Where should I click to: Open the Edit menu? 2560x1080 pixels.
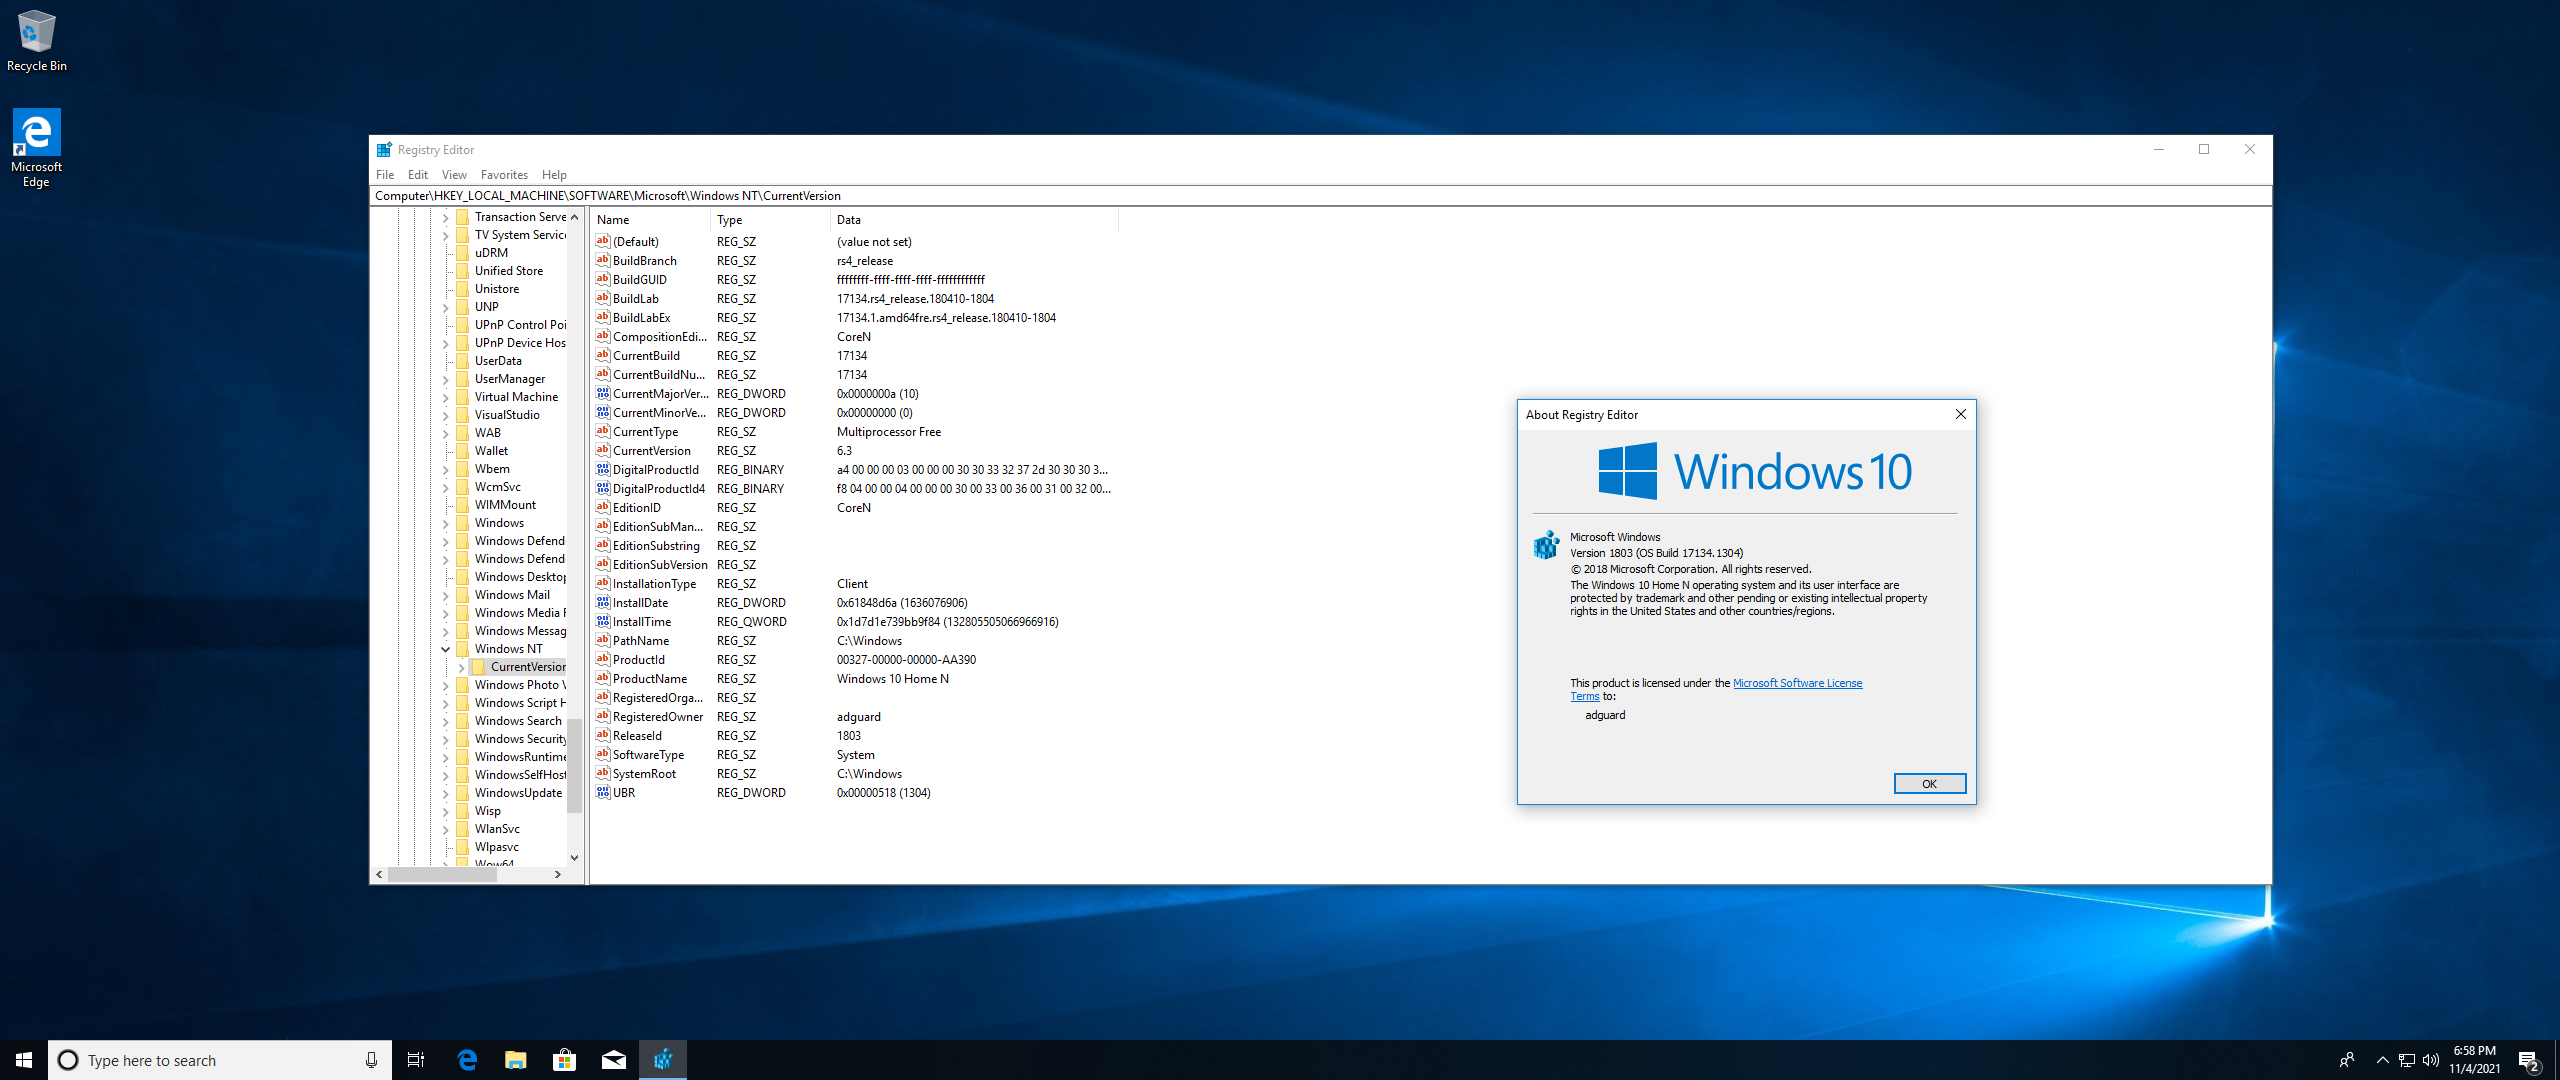[x=418, y=174]
